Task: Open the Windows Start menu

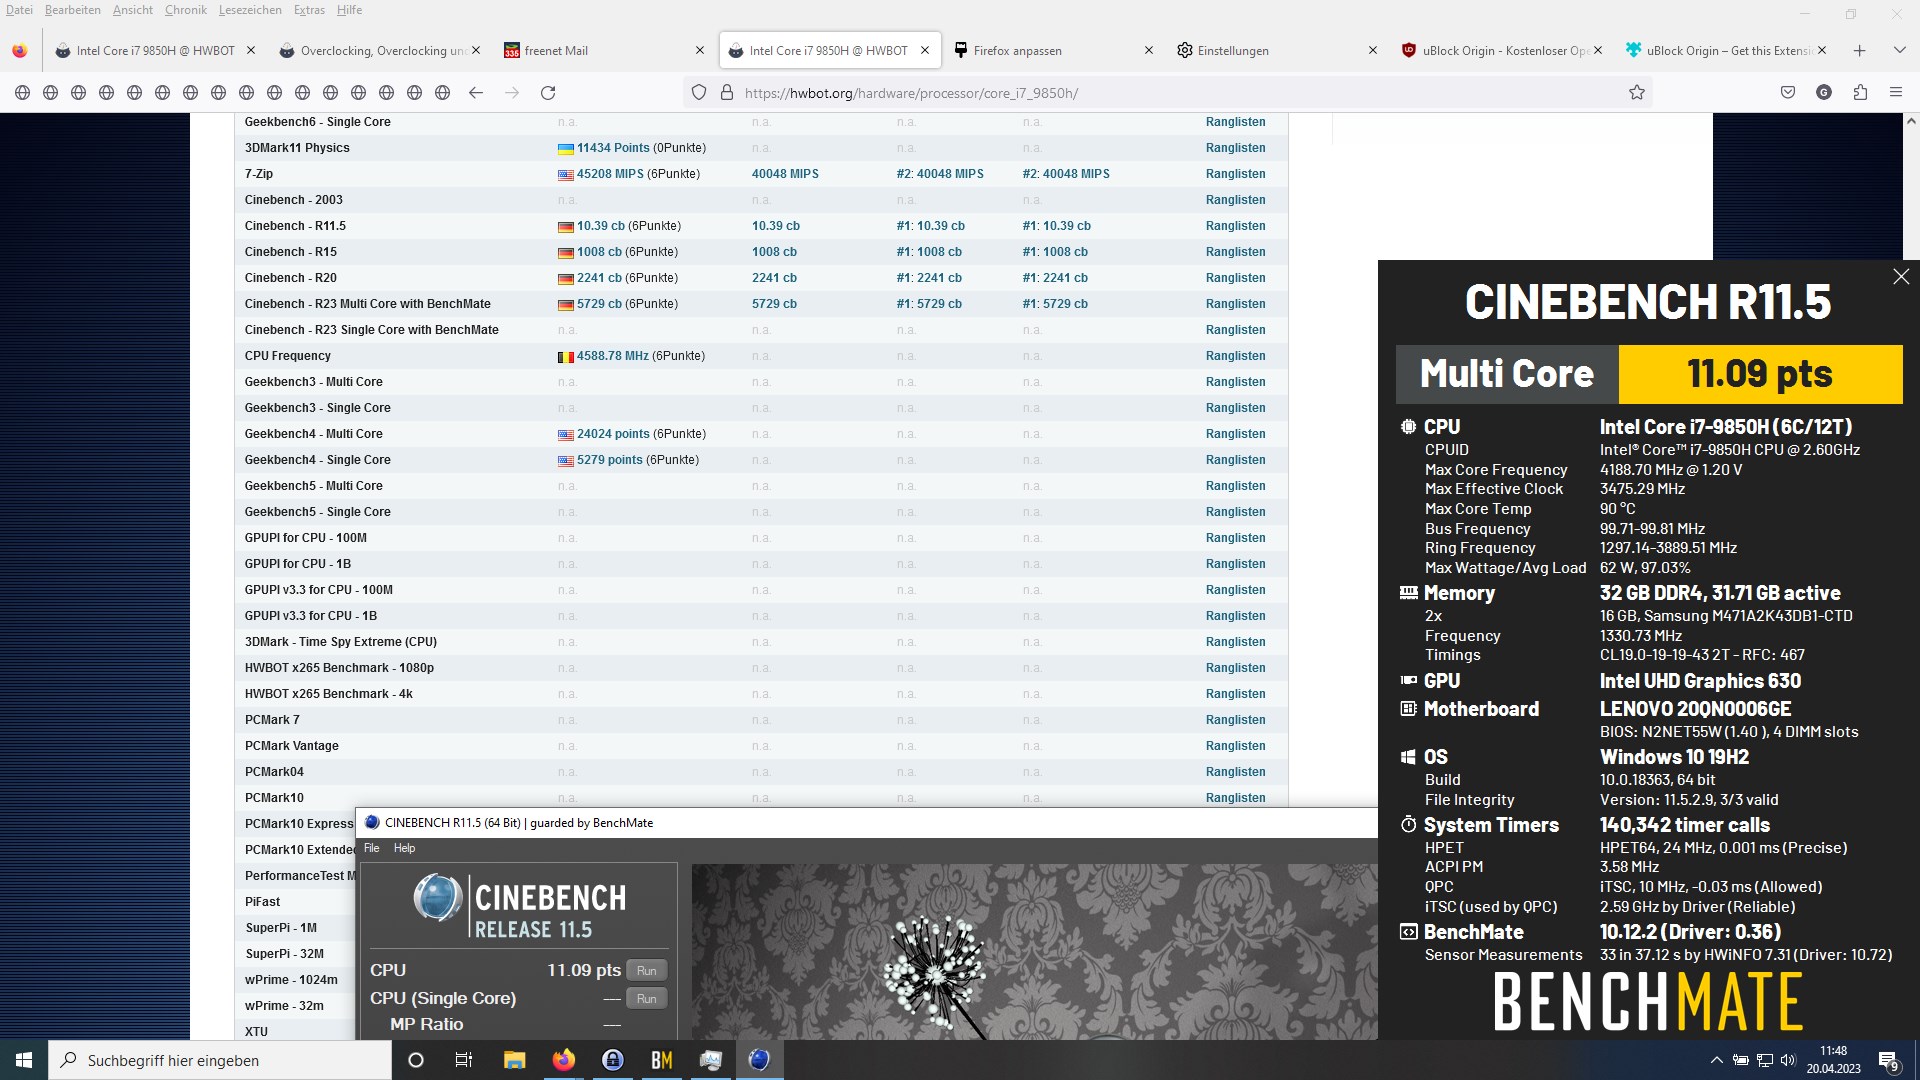Action: tap(24, 1060)
